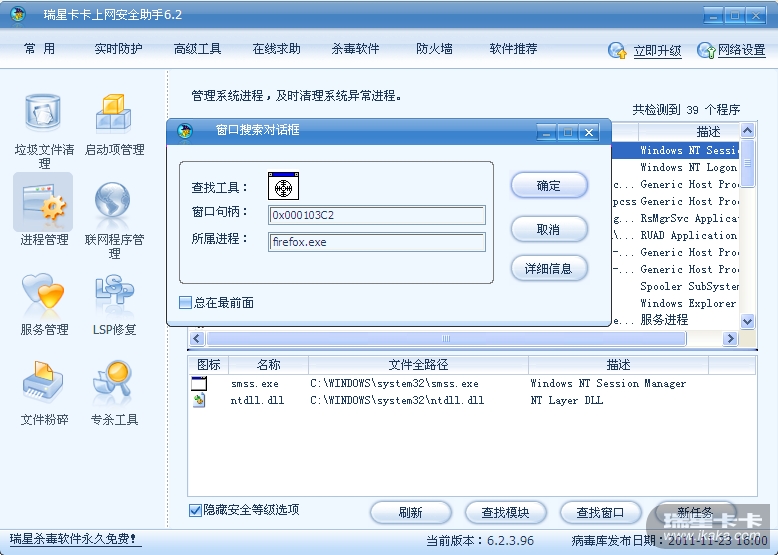Click the 所属进程 input field
The width and height of the screenshot is (778, 555).
click(x=377, y=242)
